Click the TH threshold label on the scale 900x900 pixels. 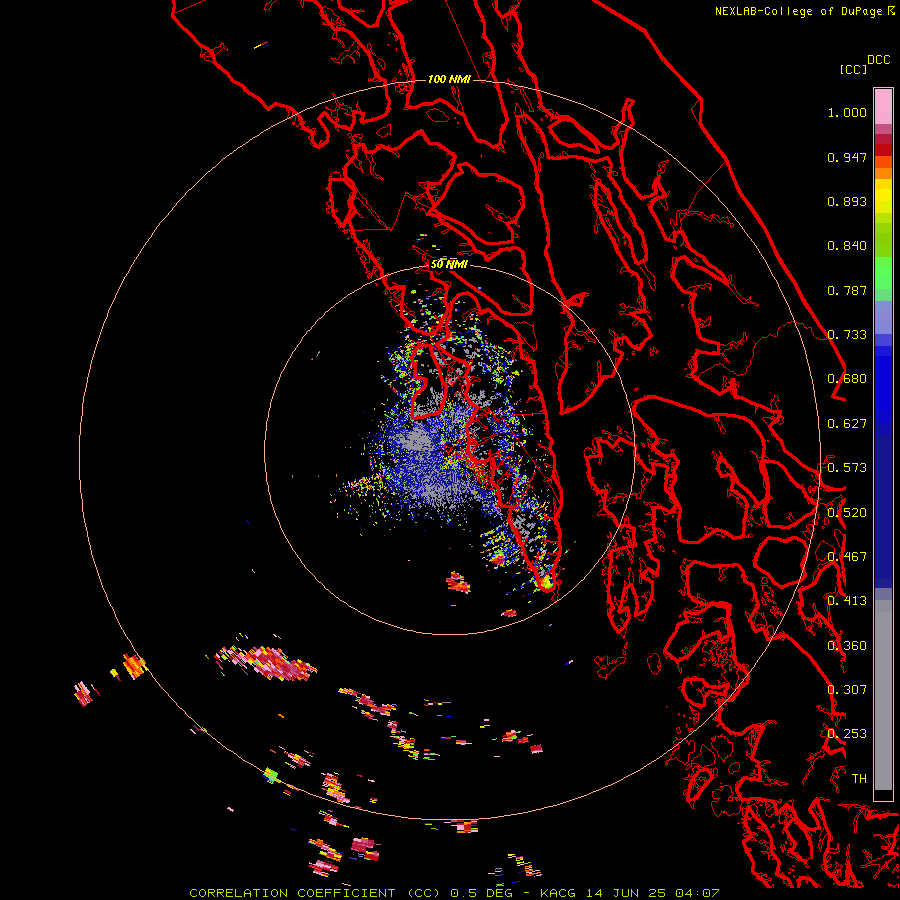pyautogui.click(x=859, y=779)
